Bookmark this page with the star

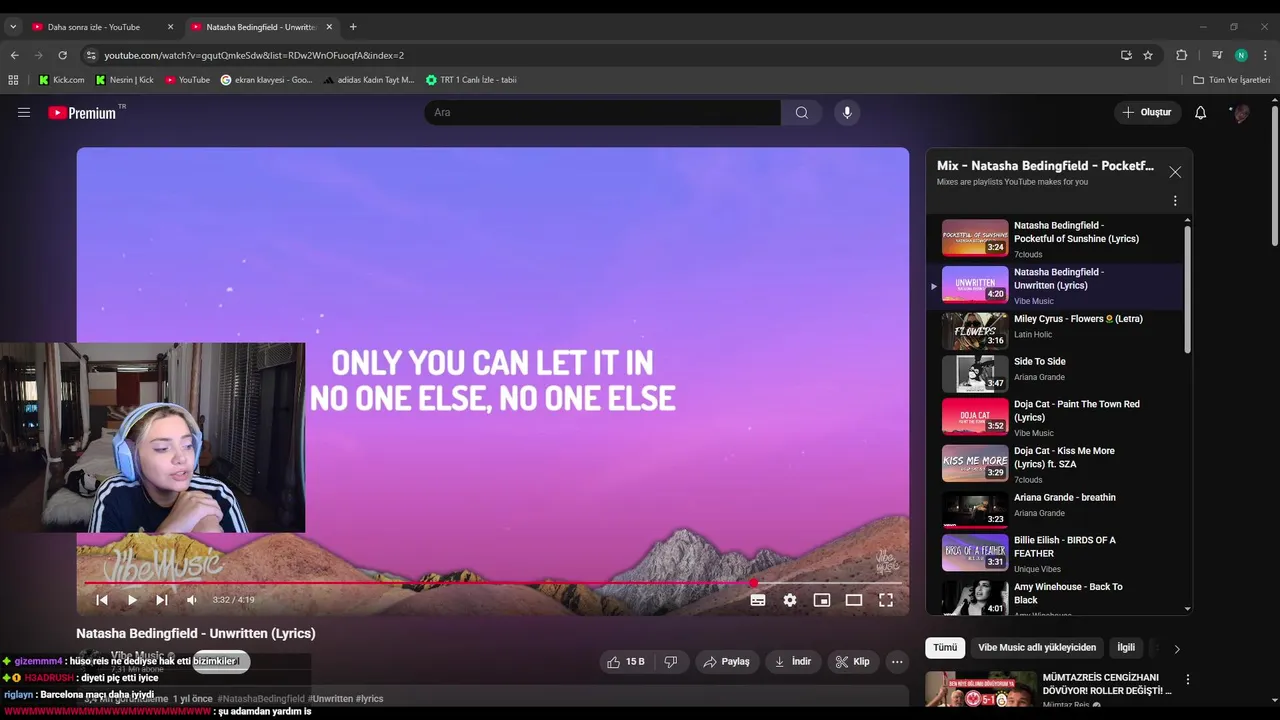point(1148,55)
